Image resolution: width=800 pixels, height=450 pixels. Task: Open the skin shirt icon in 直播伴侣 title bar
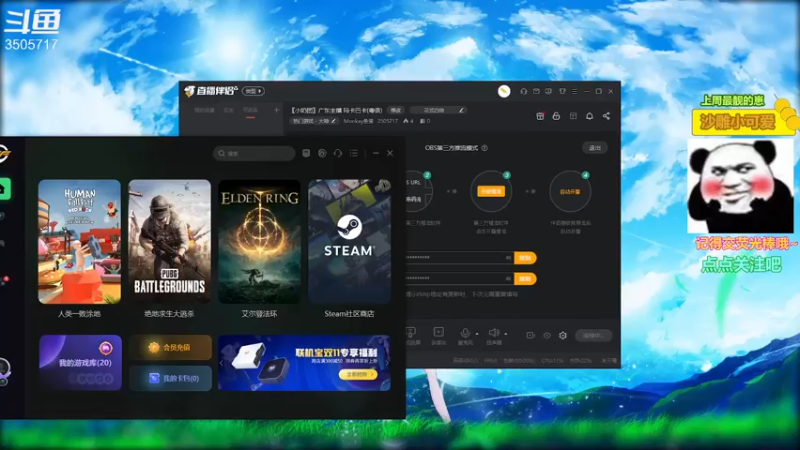pyautogui.click(x=562, y=91)
